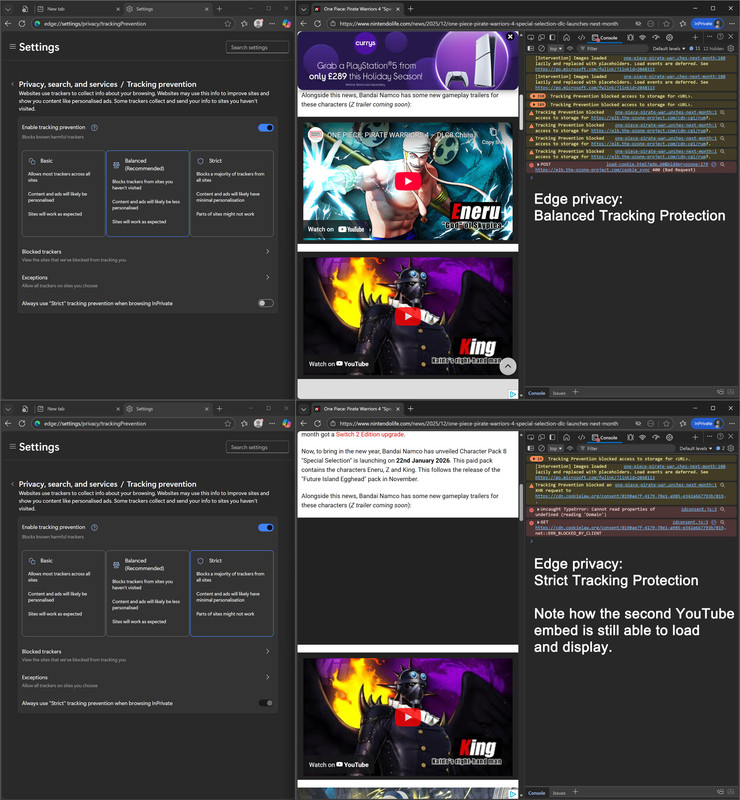Click the Copilot icon in the upper Settings window
The width and height of the screenshot is (740, 800).
[287, 23]
